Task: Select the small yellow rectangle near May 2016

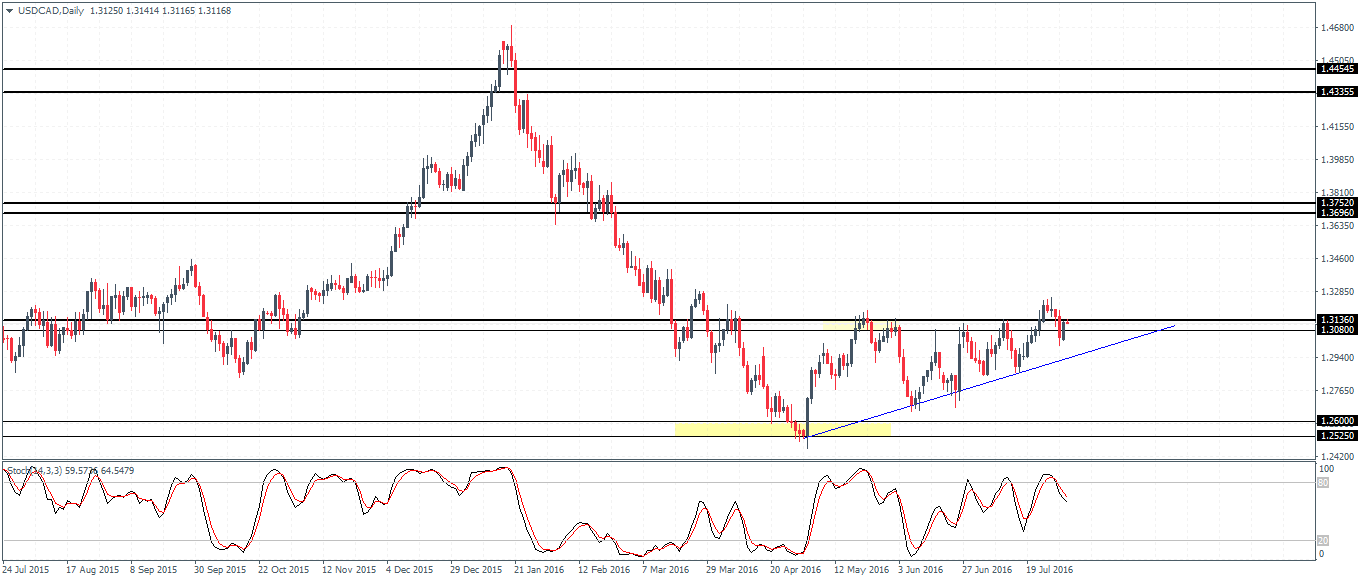Action: (x=860, y=325)
